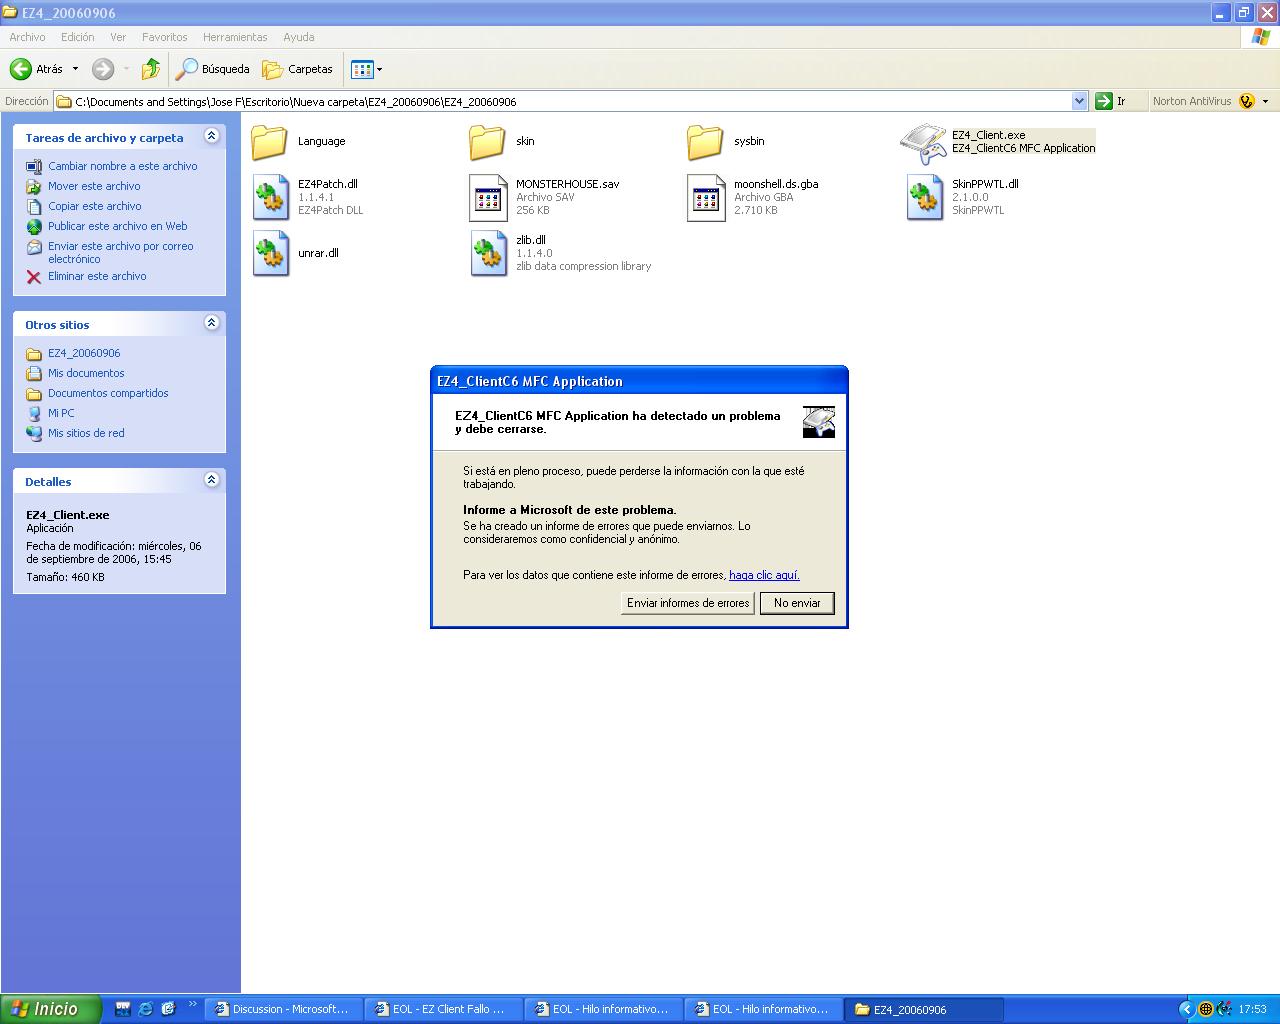The height and width of the screenshot is (1024, 1280).
Task: Open the Norton AntiVirus dropdown arrow
Action: point(1265,101)
